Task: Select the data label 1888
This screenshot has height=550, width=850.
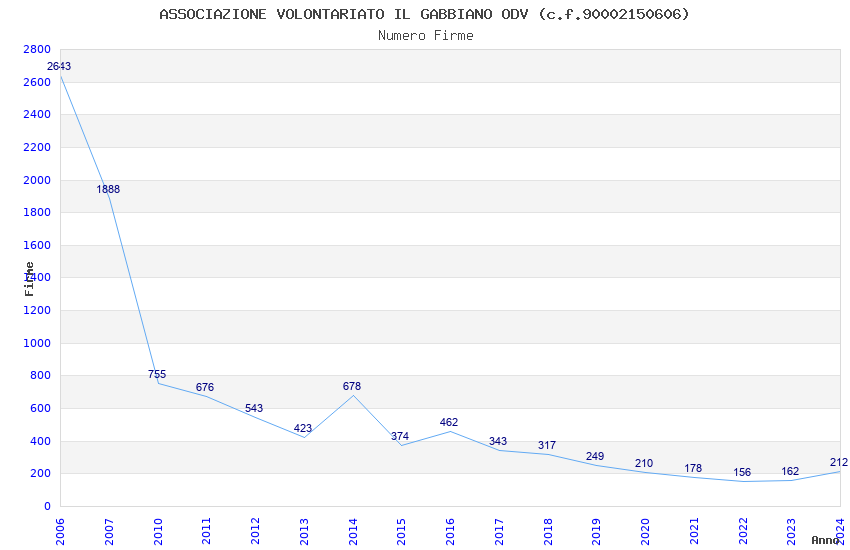Action: (x=108, y=189)
